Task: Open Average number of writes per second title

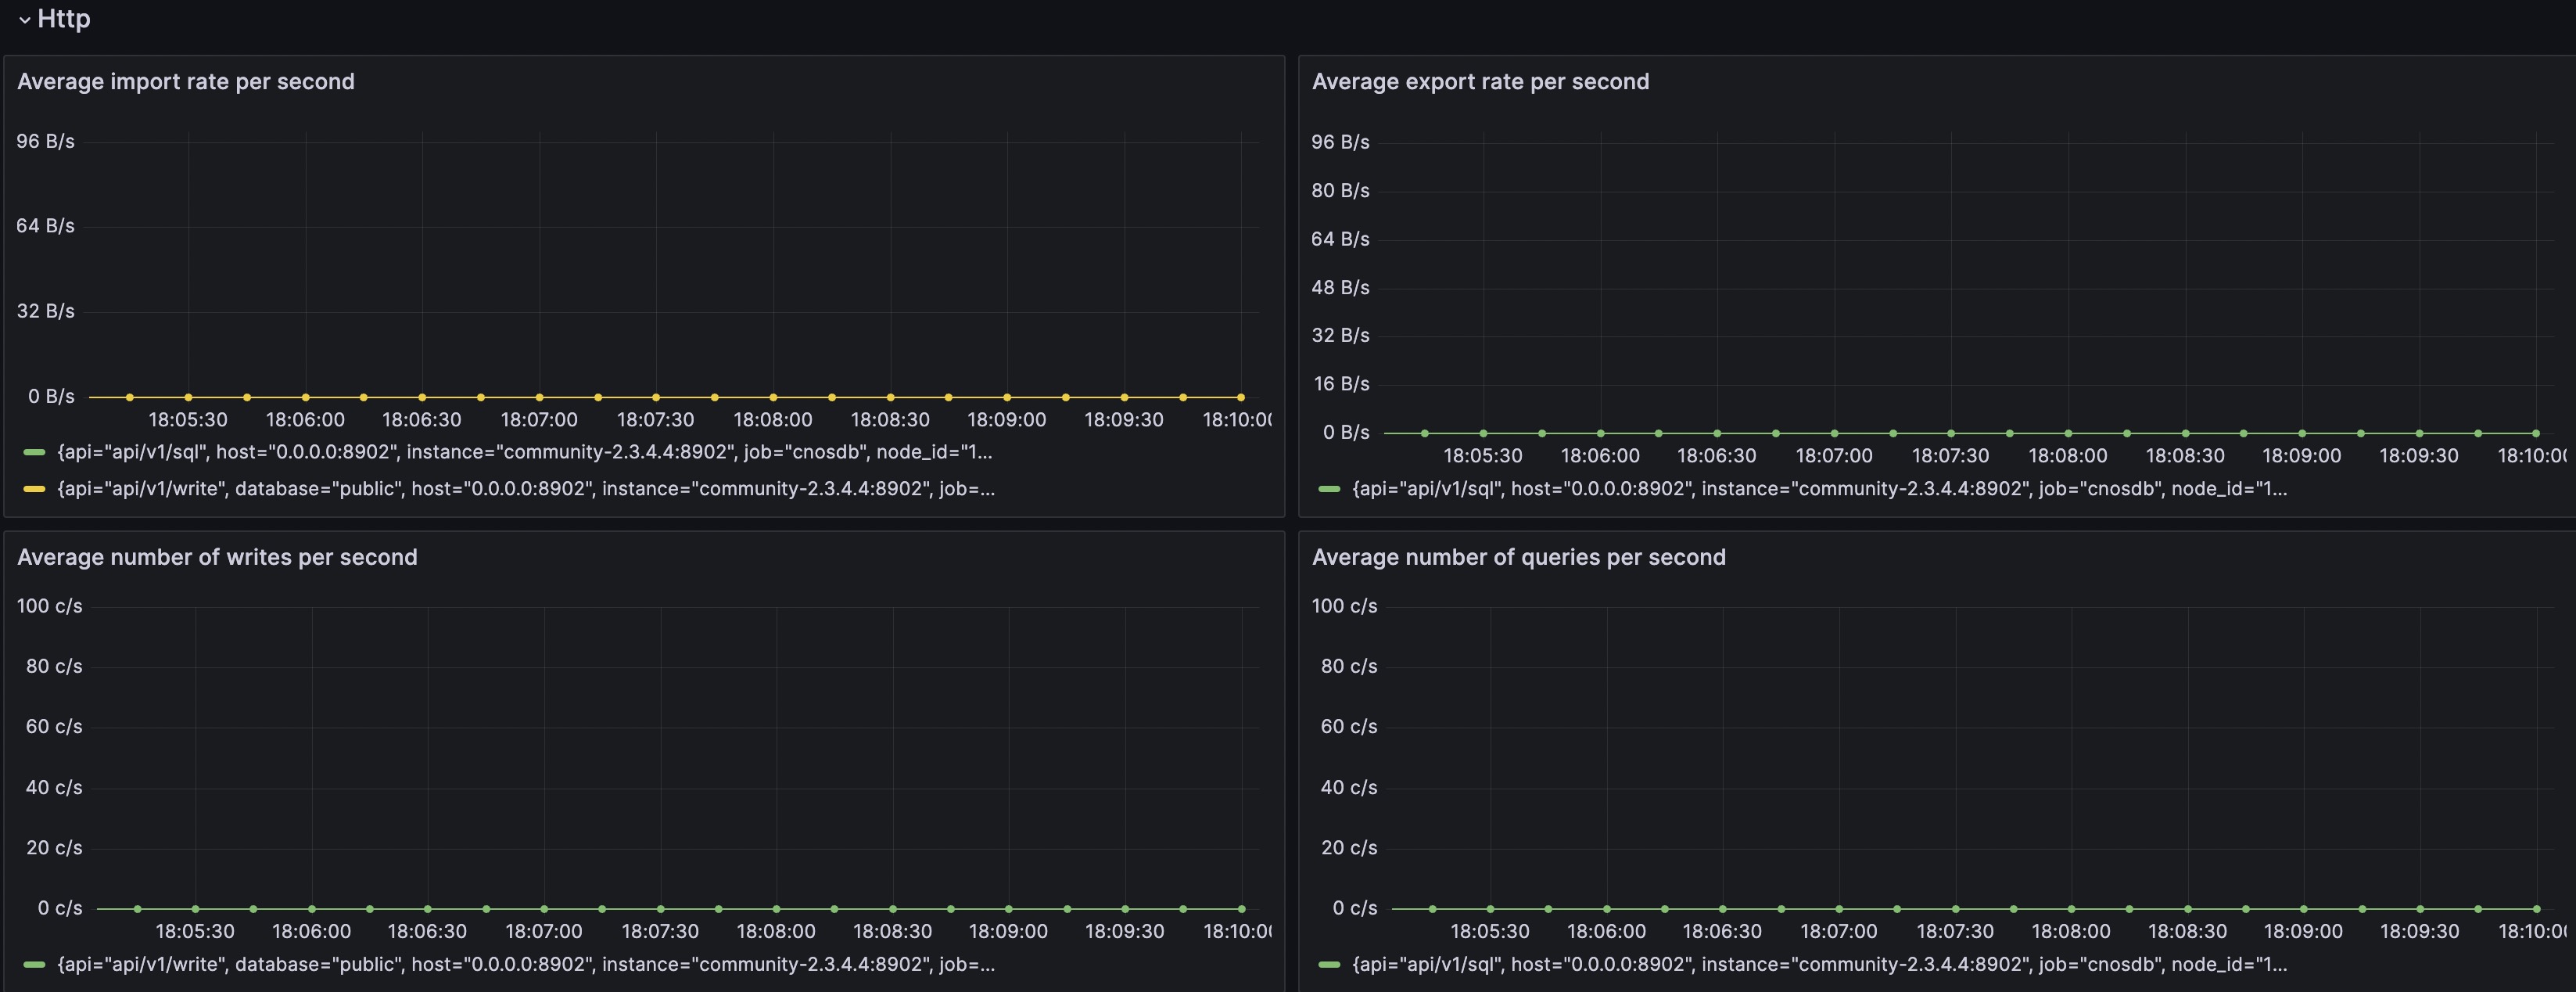Action: (x=217, y=557)
